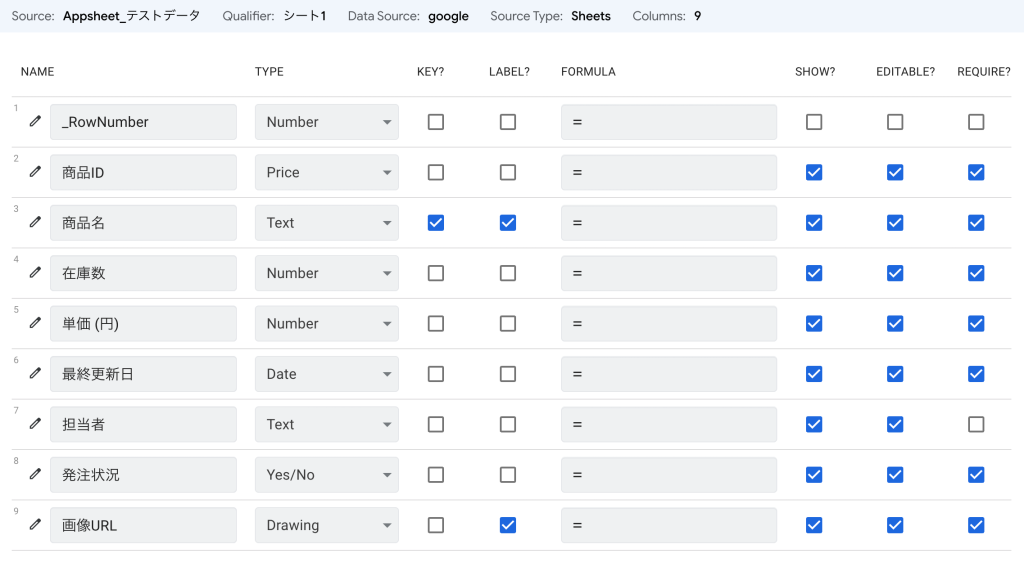The image size is (1024, 567).
Task: Expand the Yes/No type dropdown for 発注状況
Action: 326,475
